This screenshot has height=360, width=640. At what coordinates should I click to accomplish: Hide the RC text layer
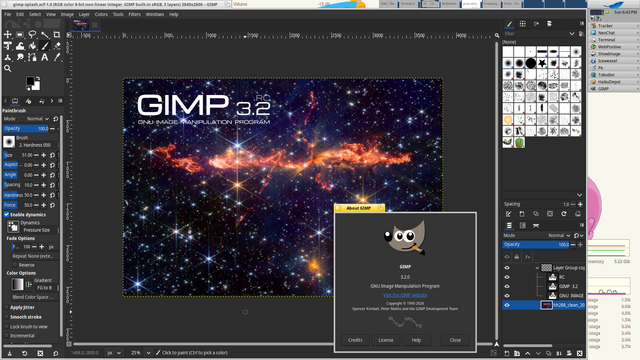point(507,277)
